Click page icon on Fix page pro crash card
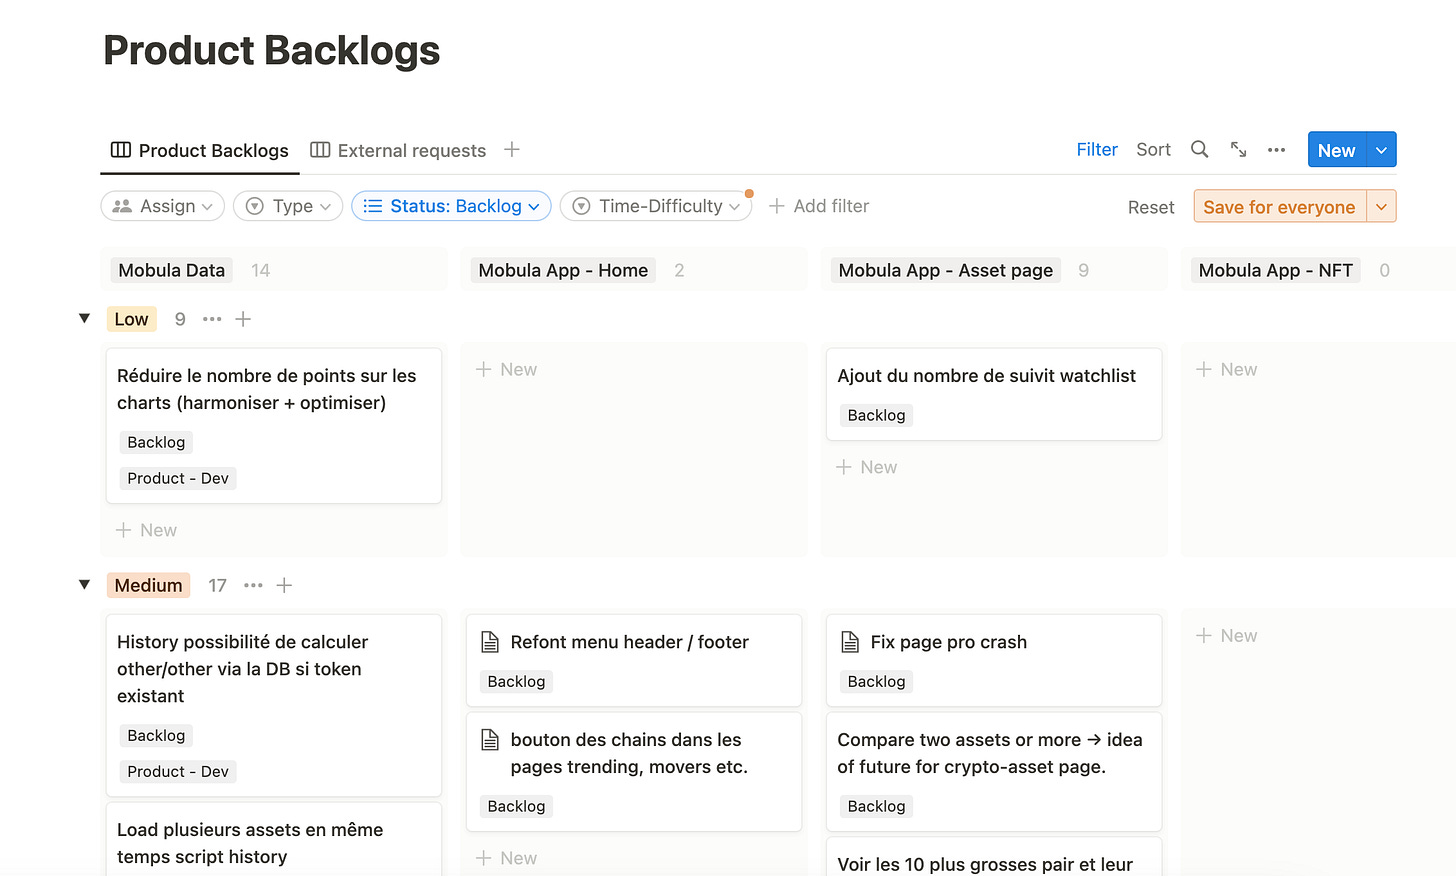The height and width of the screenshot is (876, 1456). coord(850,642)
